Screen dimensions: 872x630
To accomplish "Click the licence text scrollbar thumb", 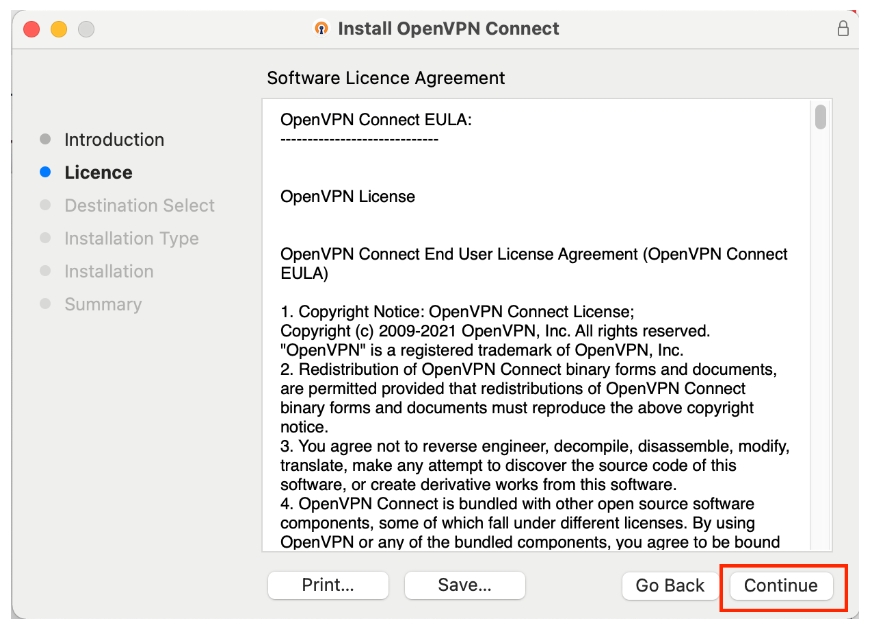I will pos(820,118).
